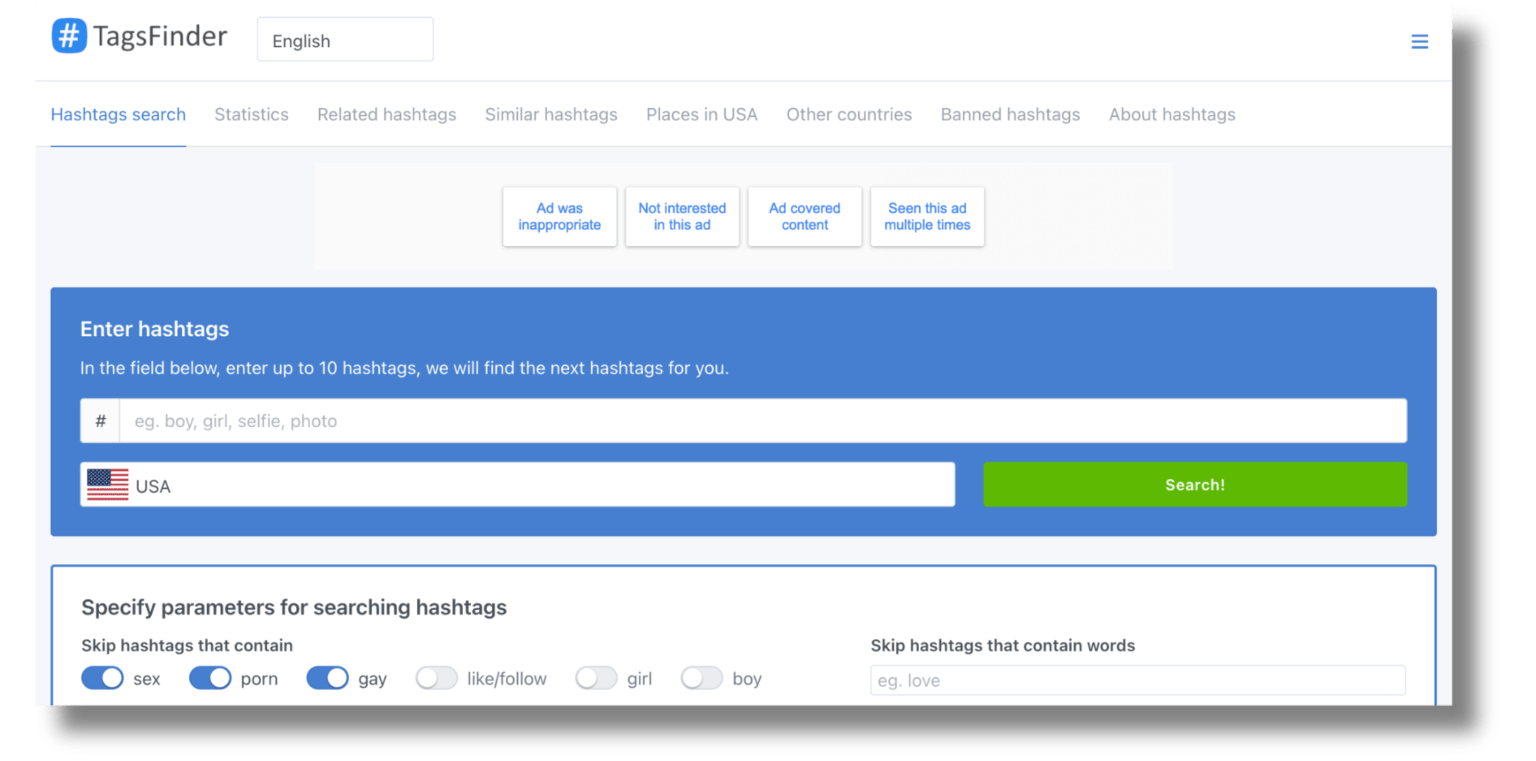
Task: Enable the girl hashtag filter
Action: pos(596,678)
